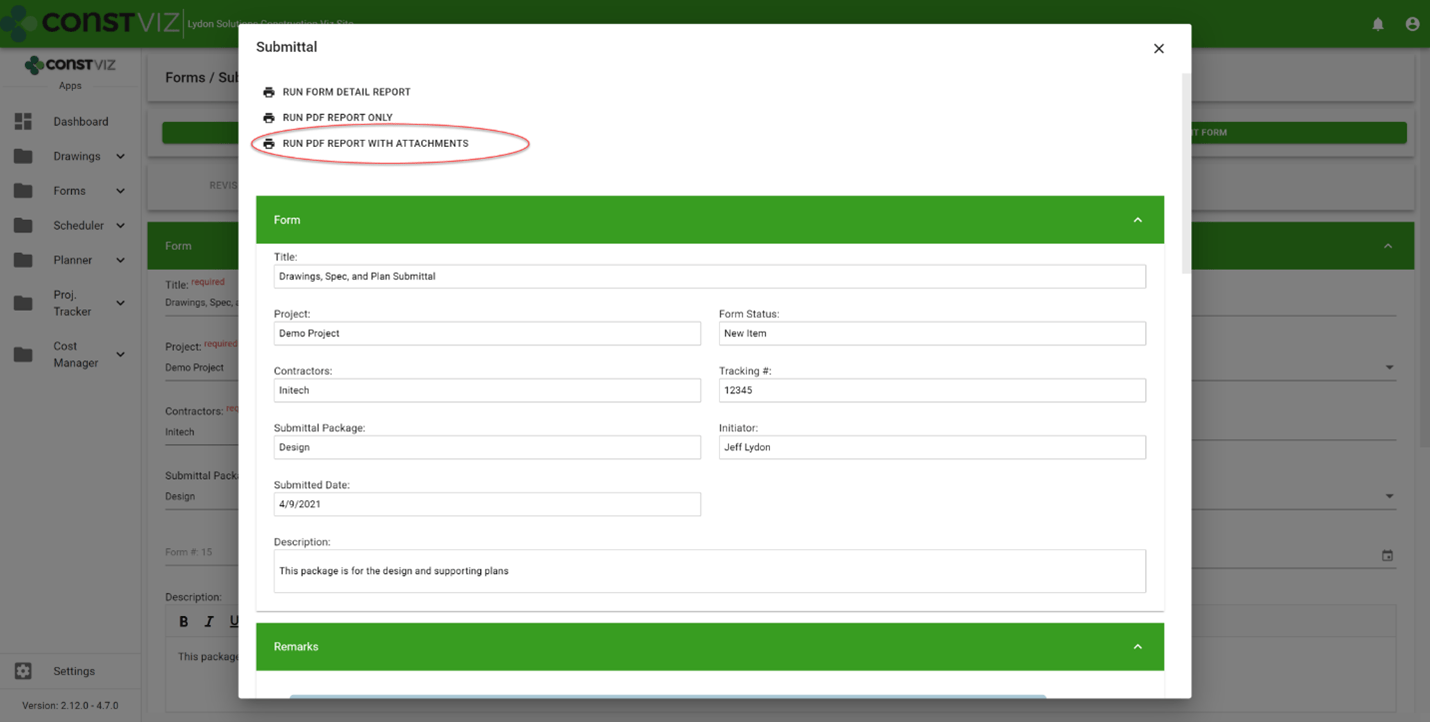Viewport: 1430px width, 722px height.
Task: Click printer icon beside Run PDF Report Only
Action: 268,118
